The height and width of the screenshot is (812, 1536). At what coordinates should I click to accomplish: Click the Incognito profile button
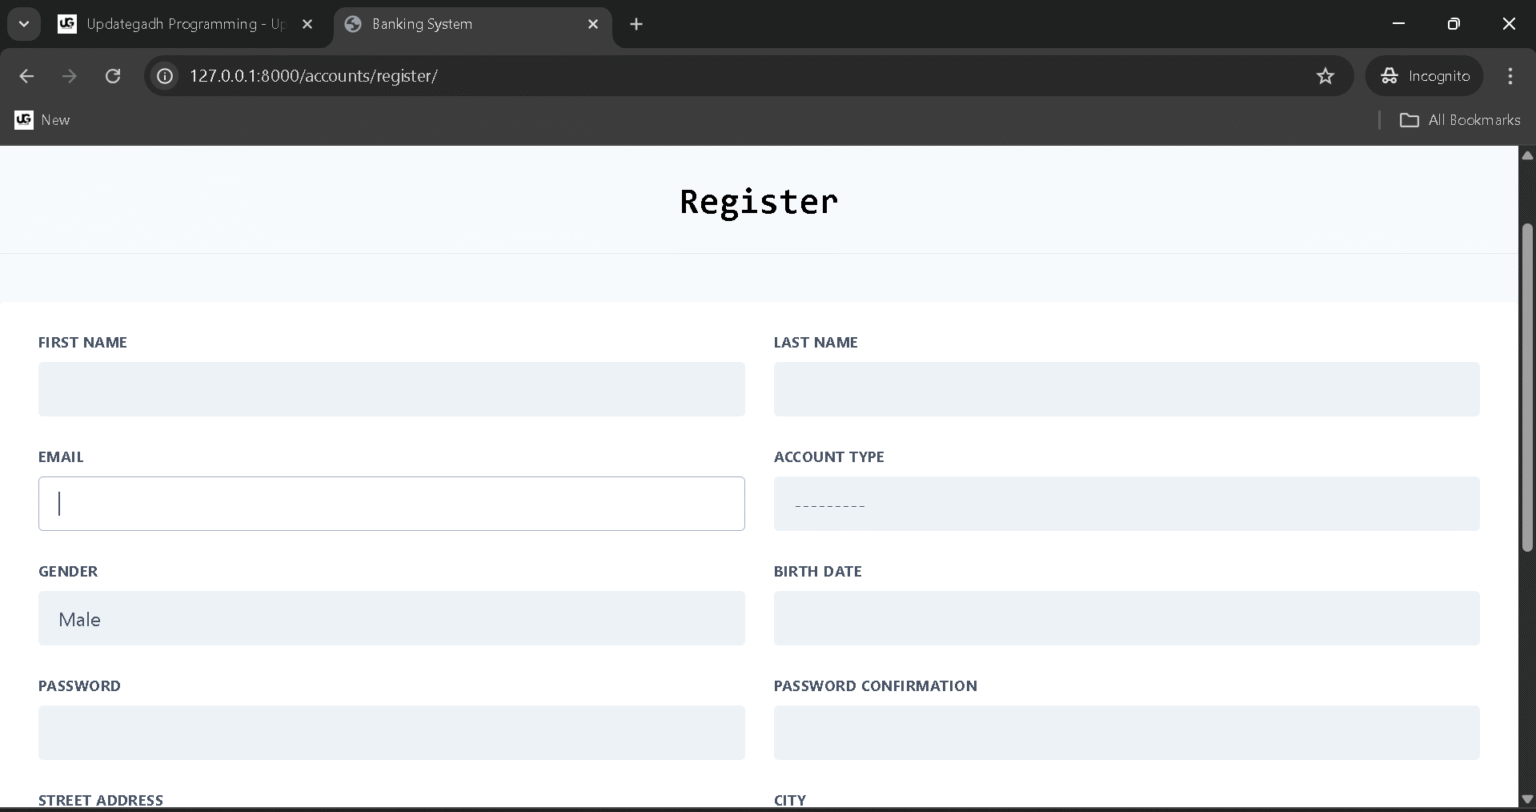click(x=1424, y=76)
